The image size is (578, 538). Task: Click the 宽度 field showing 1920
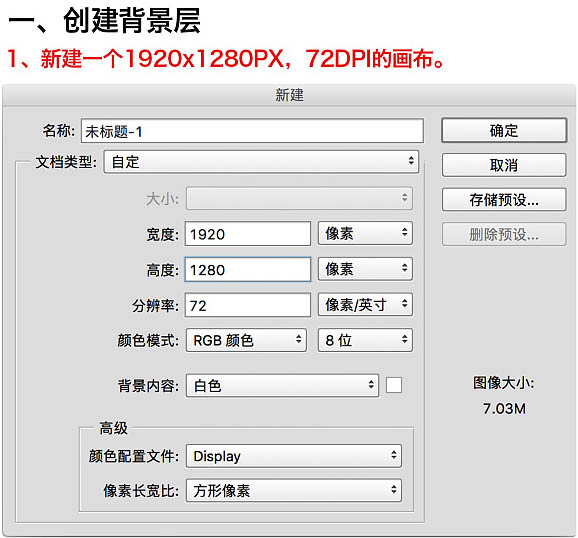pyautogui.click(x=248, y=233)
